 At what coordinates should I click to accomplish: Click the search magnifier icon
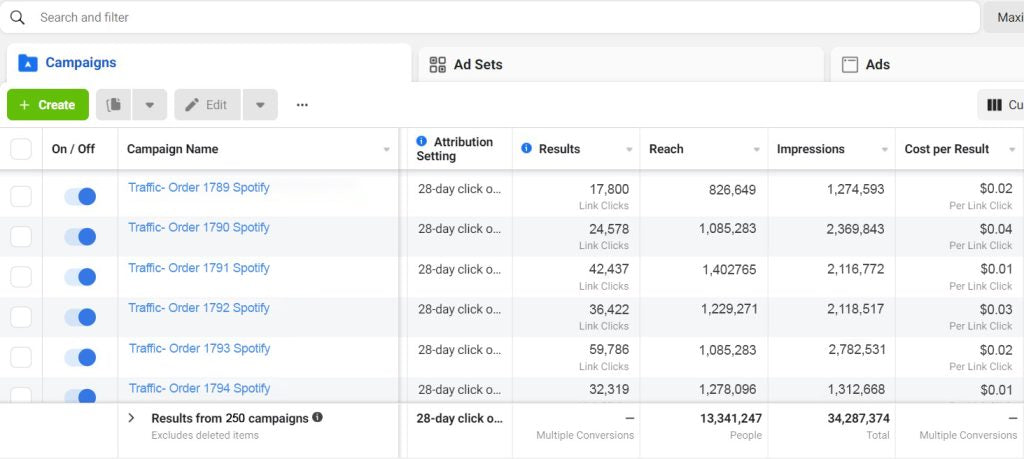tap(17, 17)
